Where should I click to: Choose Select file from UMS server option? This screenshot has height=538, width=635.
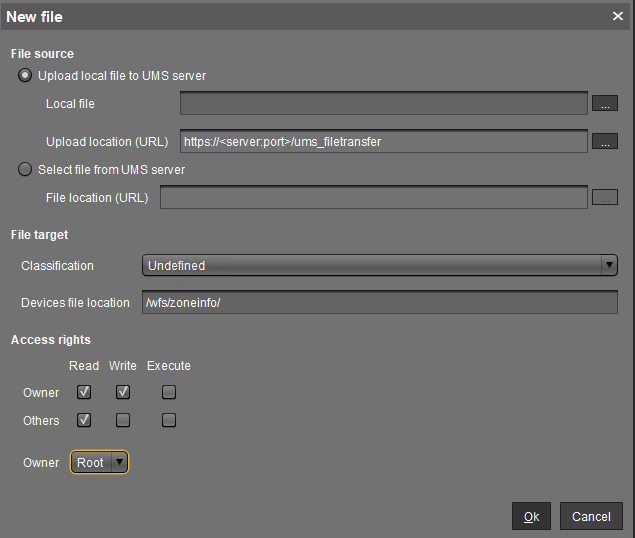click(25, 170)
